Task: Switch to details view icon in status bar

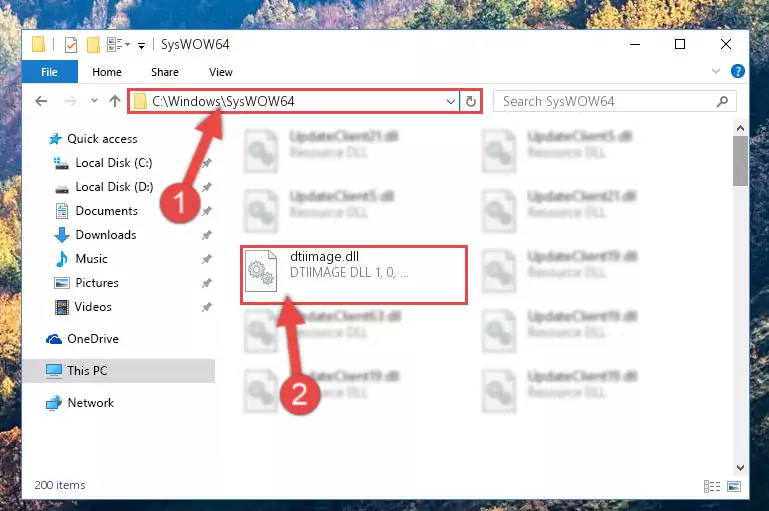Action: coord(712,486)
